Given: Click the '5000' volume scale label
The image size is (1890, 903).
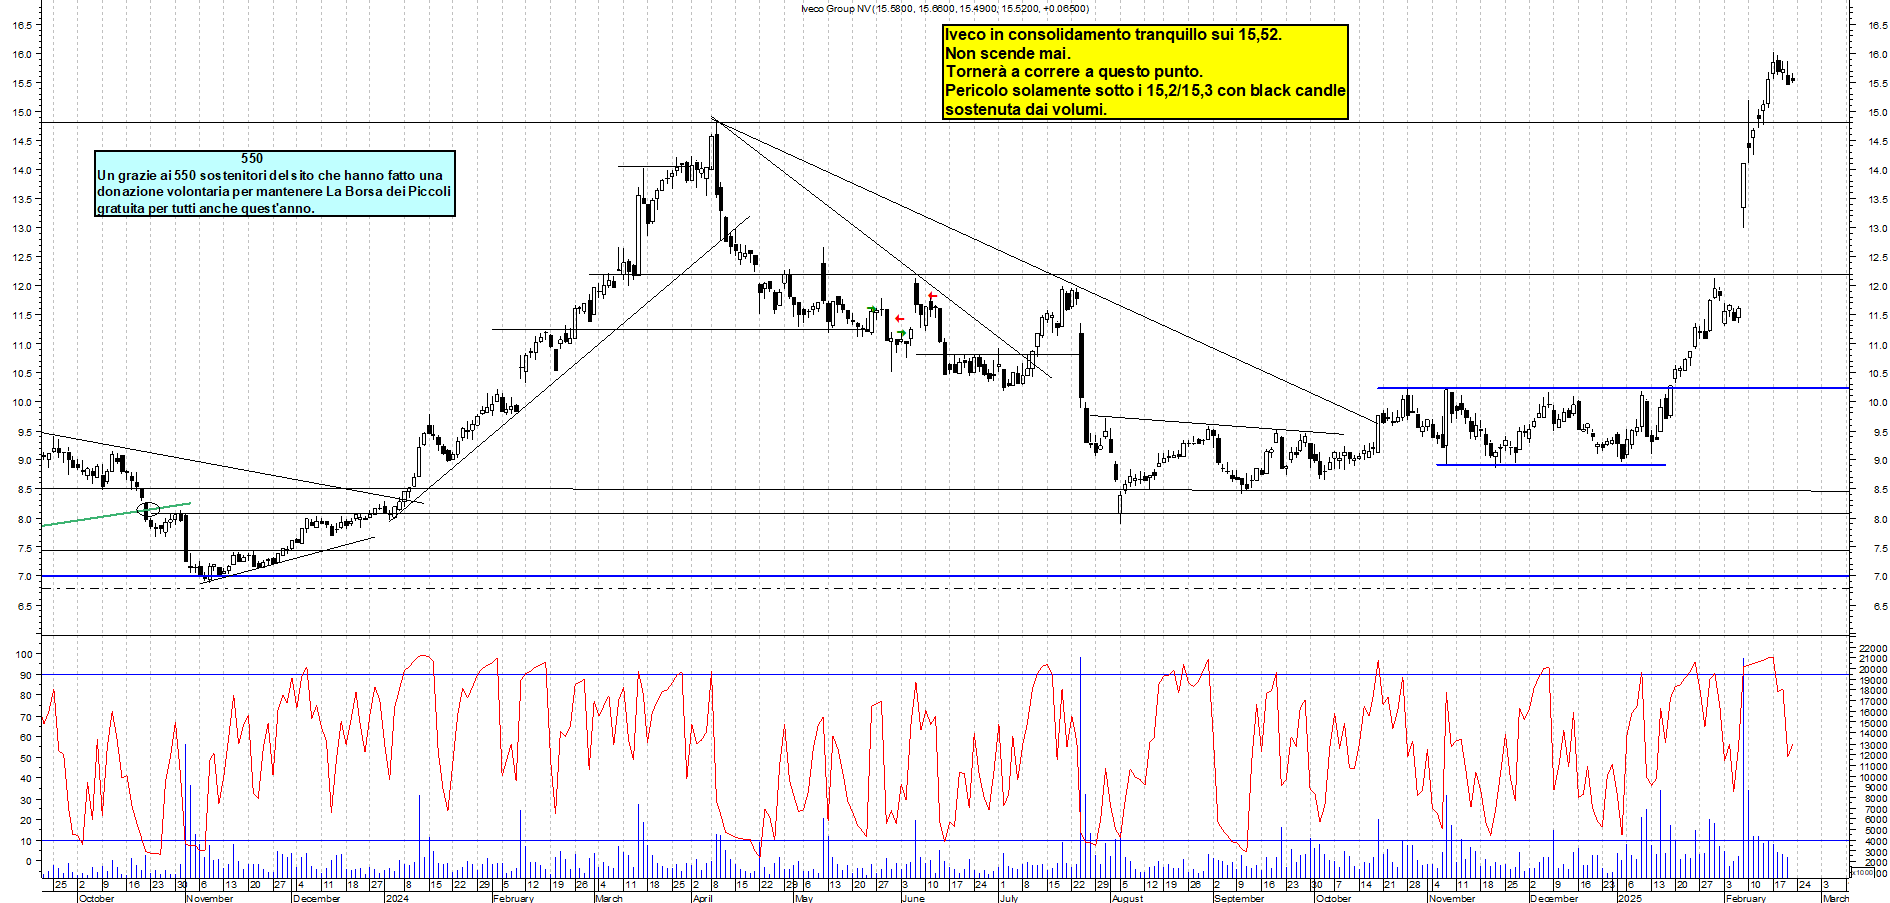Looking at the screenshot, I should (1874, 831).
